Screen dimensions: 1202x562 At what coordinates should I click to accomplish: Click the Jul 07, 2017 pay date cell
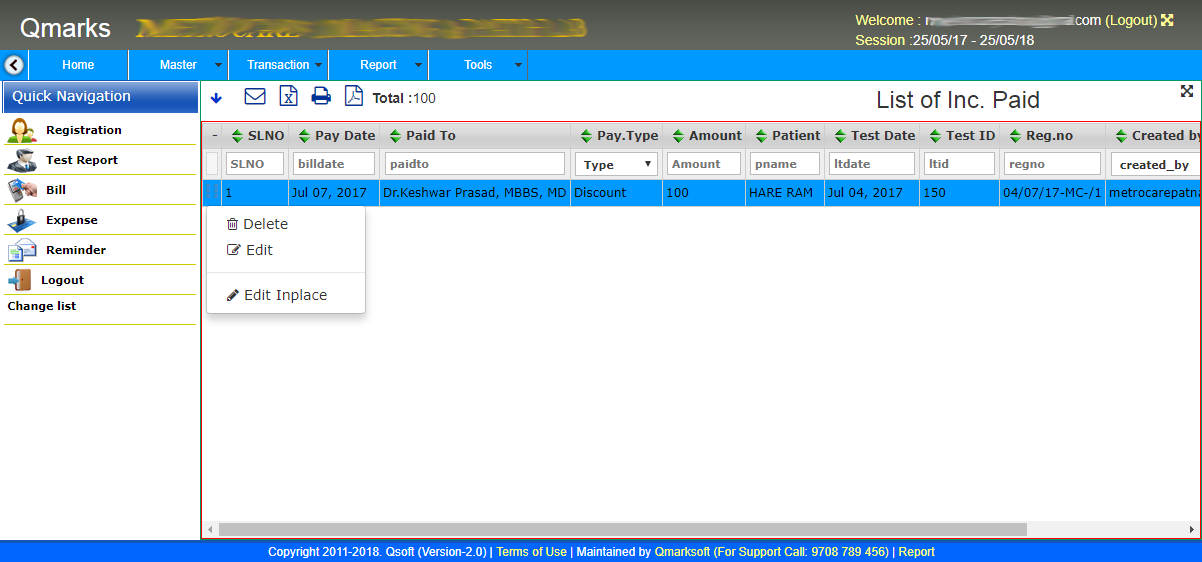point(334,193)
